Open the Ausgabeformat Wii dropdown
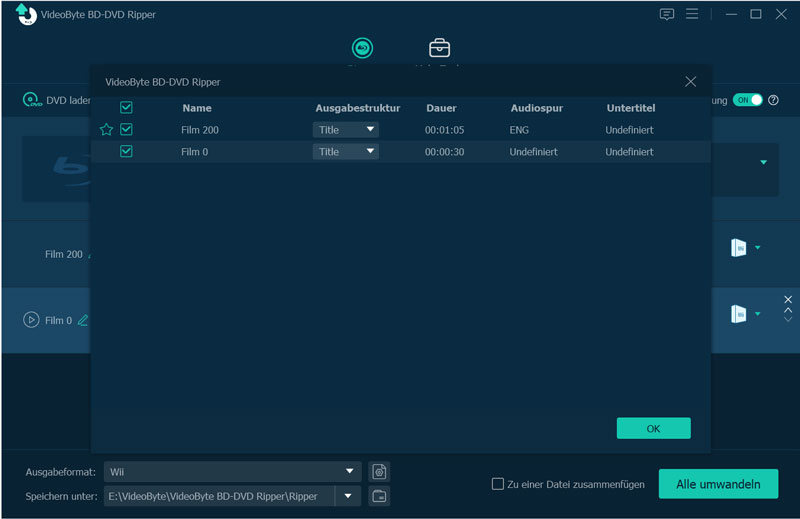 coord(233,472)
